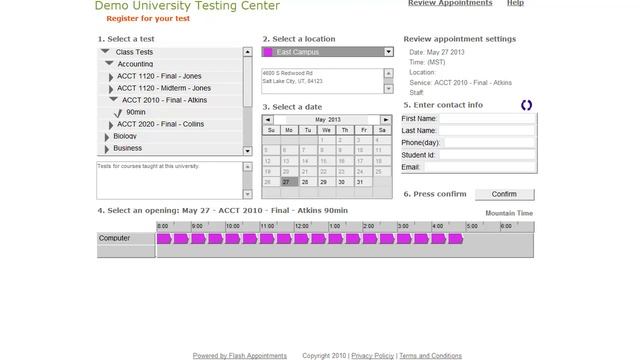Collapse the Class Tests tree node
The width and height of the screenshot is (640, 360).
(x=105, y=51)
